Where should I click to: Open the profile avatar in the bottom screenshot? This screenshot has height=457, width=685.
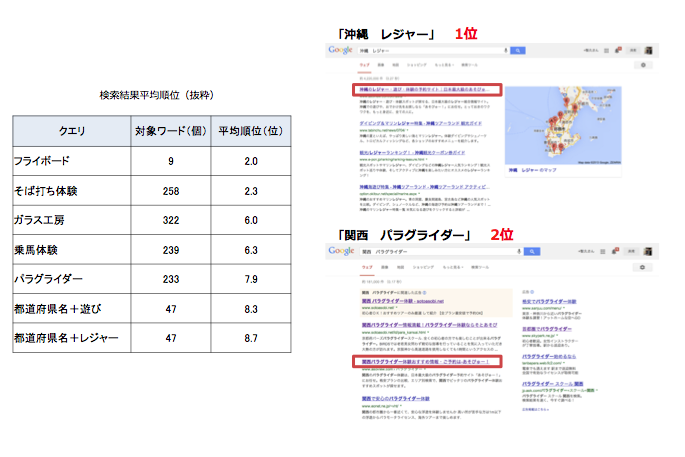(648, 252)
